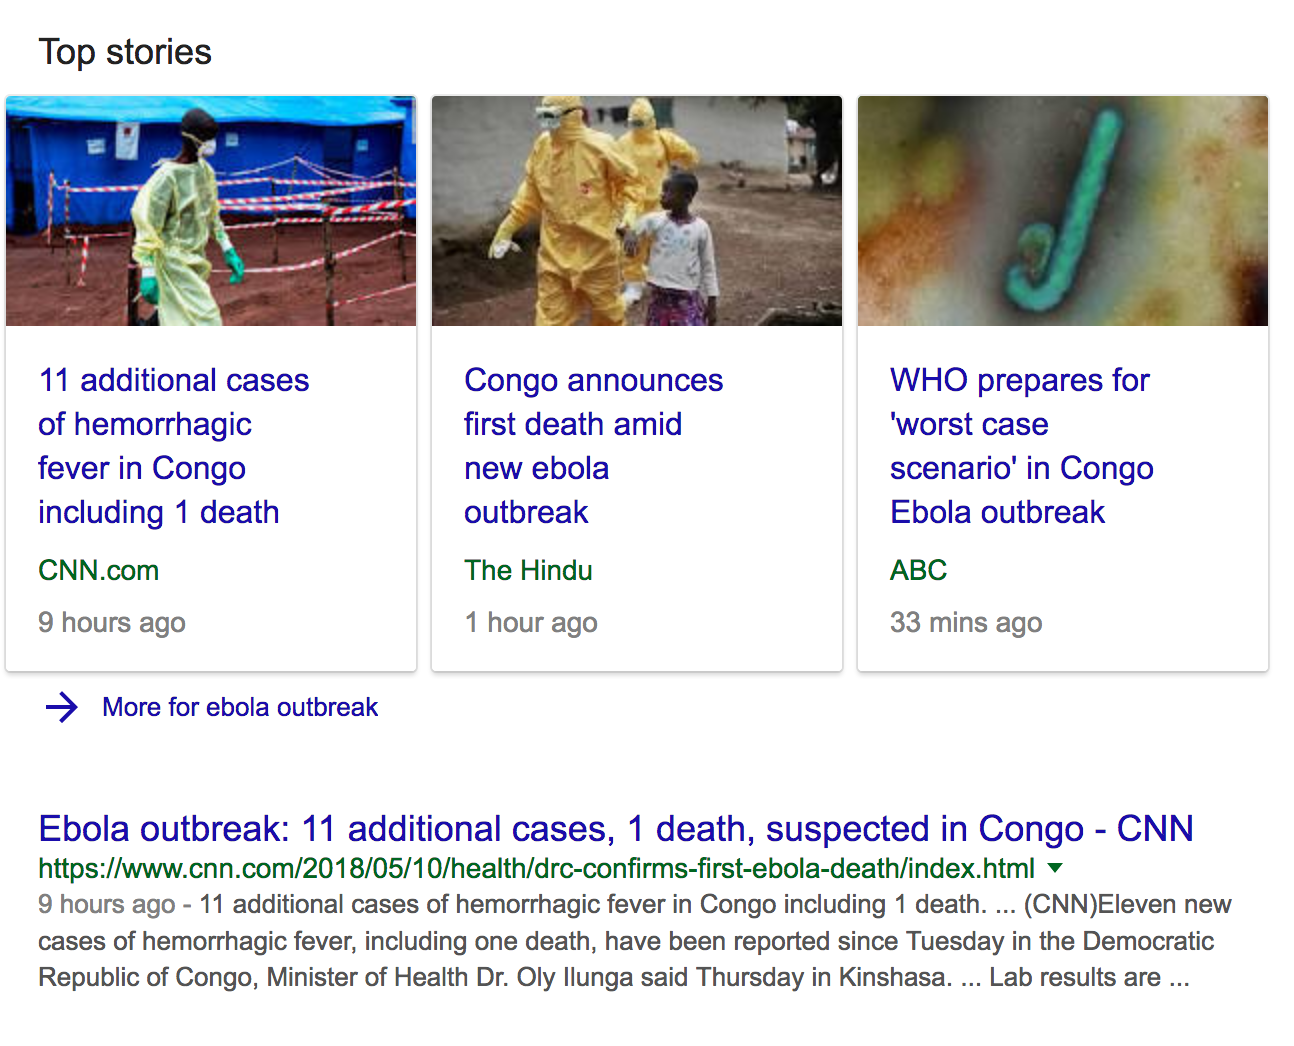Click the search result snippet about Minister Oly Ilunga
Viewport: 1294px width, 1046px height.
point(635,941)
